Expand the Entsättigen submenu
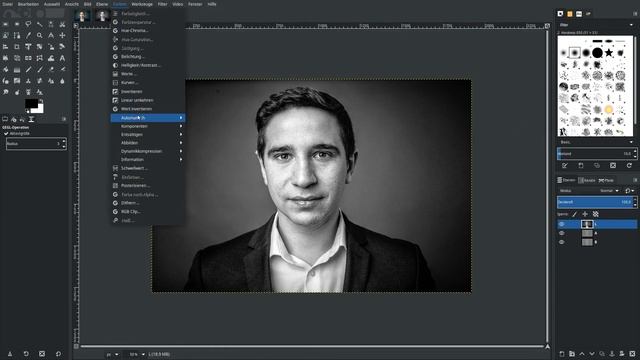Image resolution: width=640 pixels, height=360 pixels. (x=148, y=134)
